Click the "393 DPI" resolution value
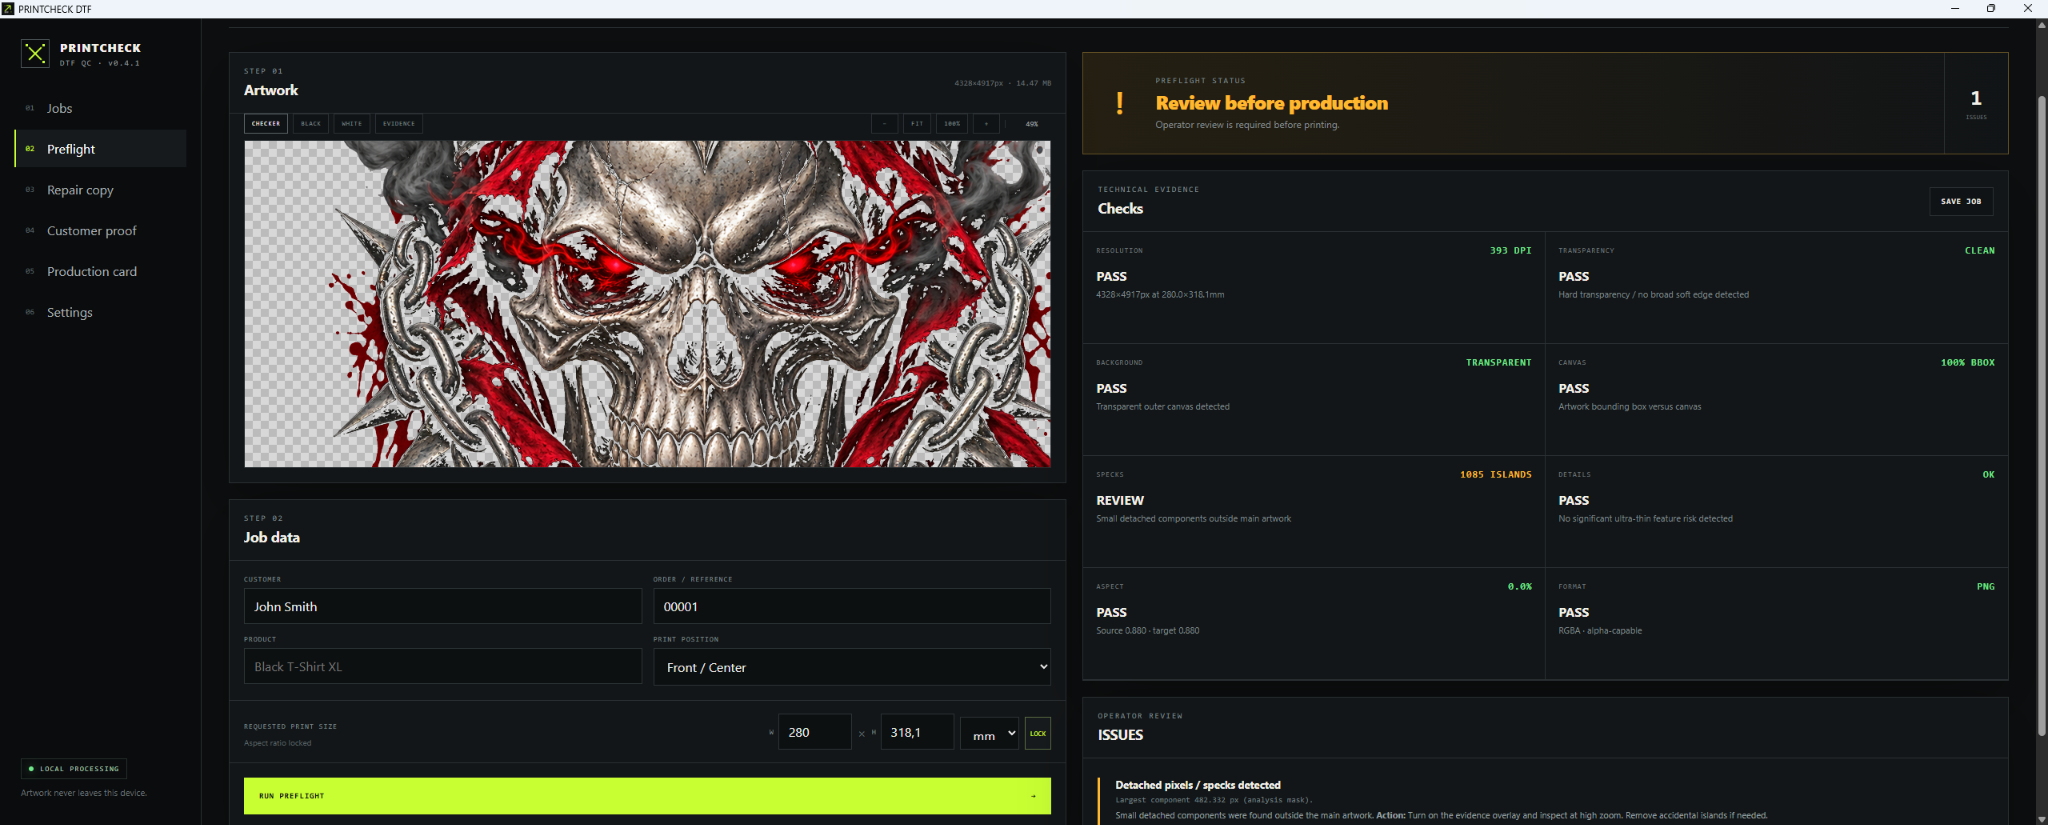Image resolution: width=2048 pixels, height=825 pixels. click(1510, 251)
